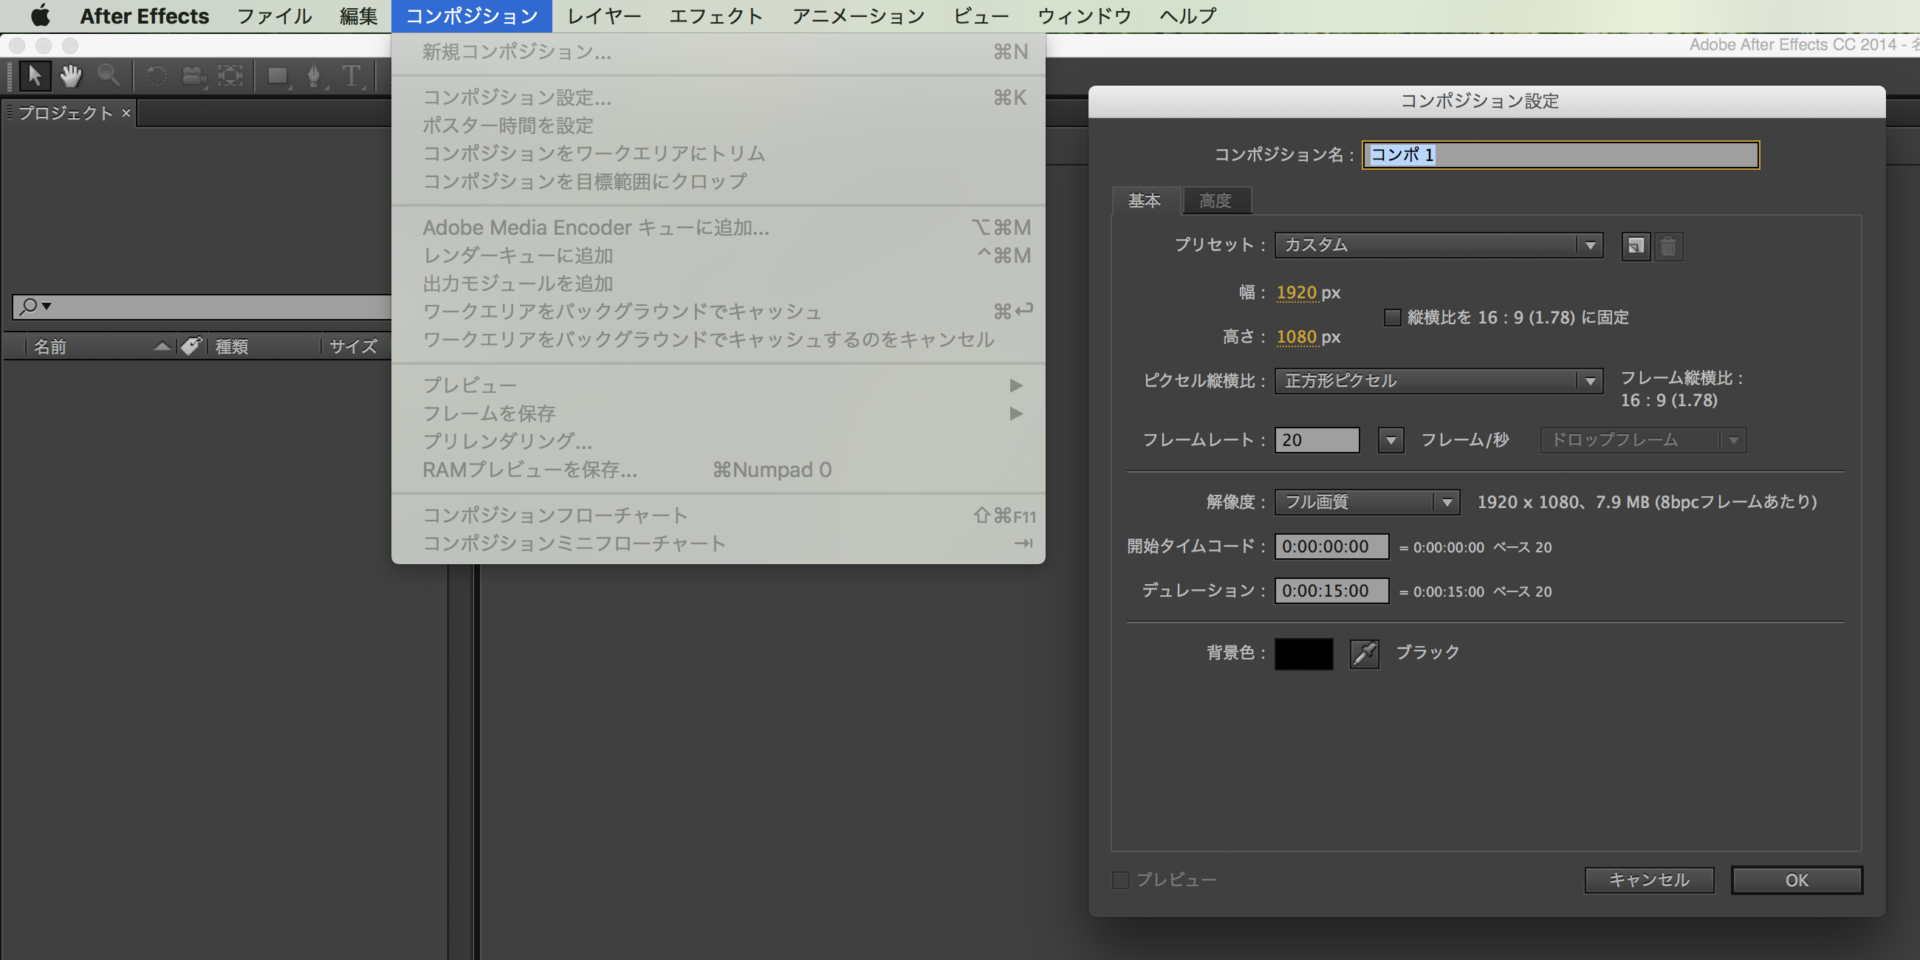Select the Pan Behind anchor point tool
Viewport: 1920px width, 960px height.
[231, 76]
